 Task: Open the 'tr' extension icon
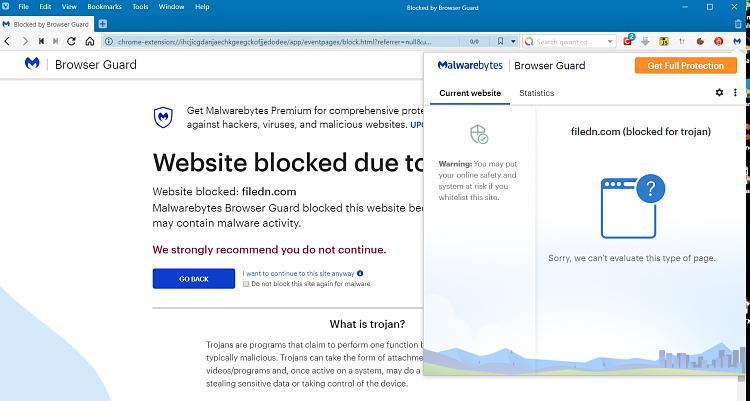point(682,42)
